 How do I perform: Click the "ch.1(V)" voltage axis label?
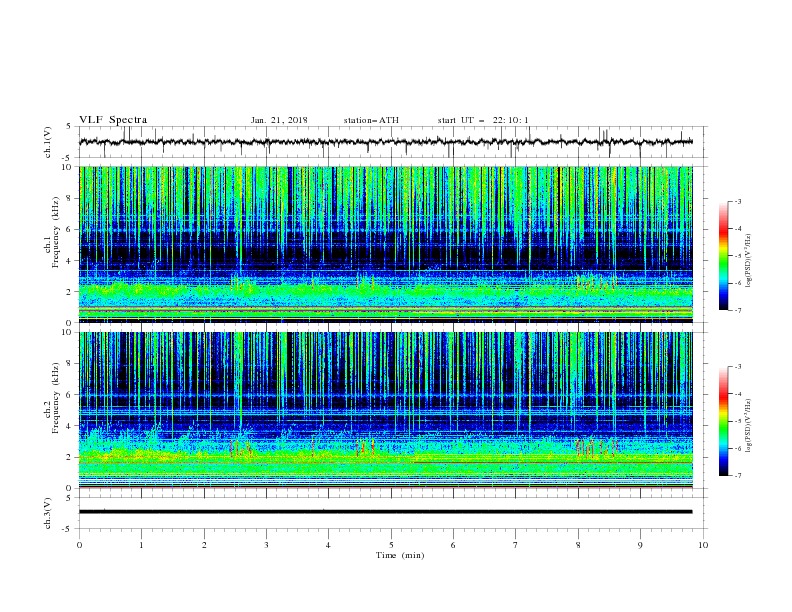[48, 142]
